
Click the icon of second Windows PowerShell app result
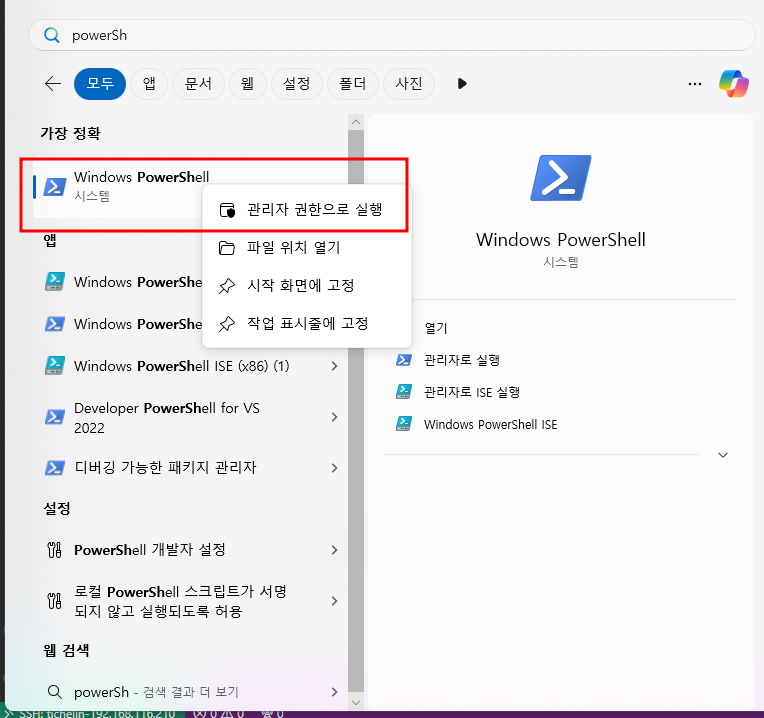pos(55,324)
